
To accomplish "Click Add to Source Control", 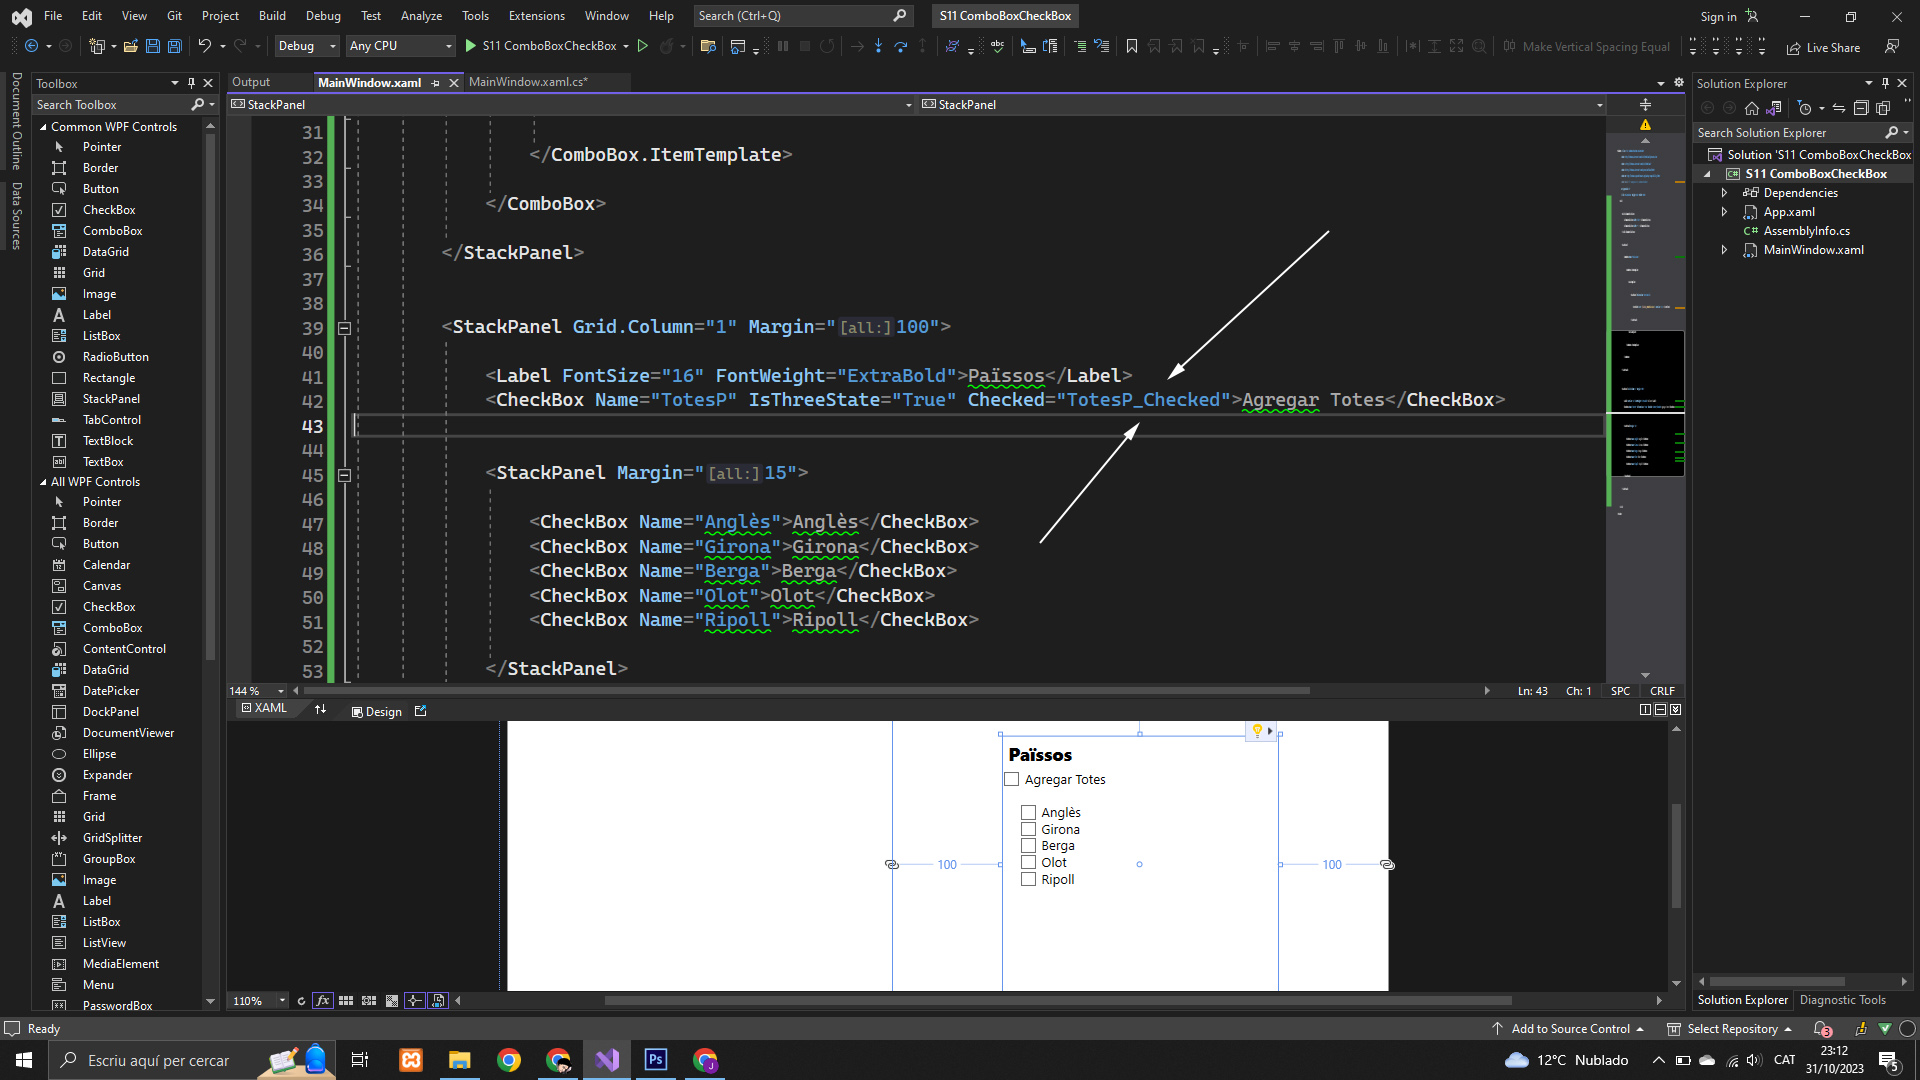I will tap(1569, 1029).
